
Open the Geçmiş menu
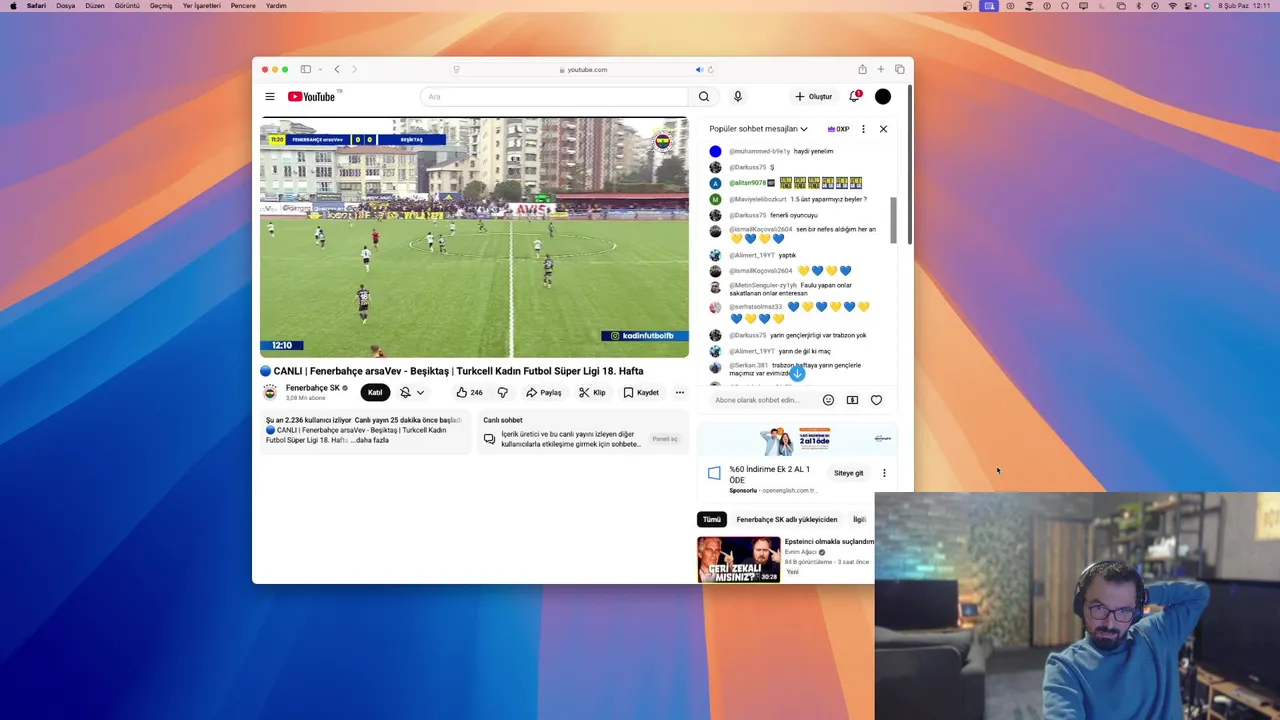[161, 6]
